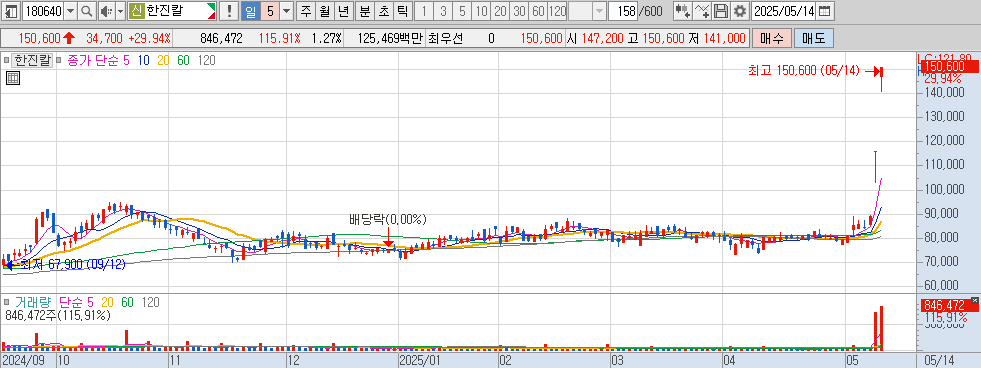Viewport: 981px width, 368px height.
Task: Click the speaker sound alert icon
Action: pyautogui.click(x=106, y=11)
